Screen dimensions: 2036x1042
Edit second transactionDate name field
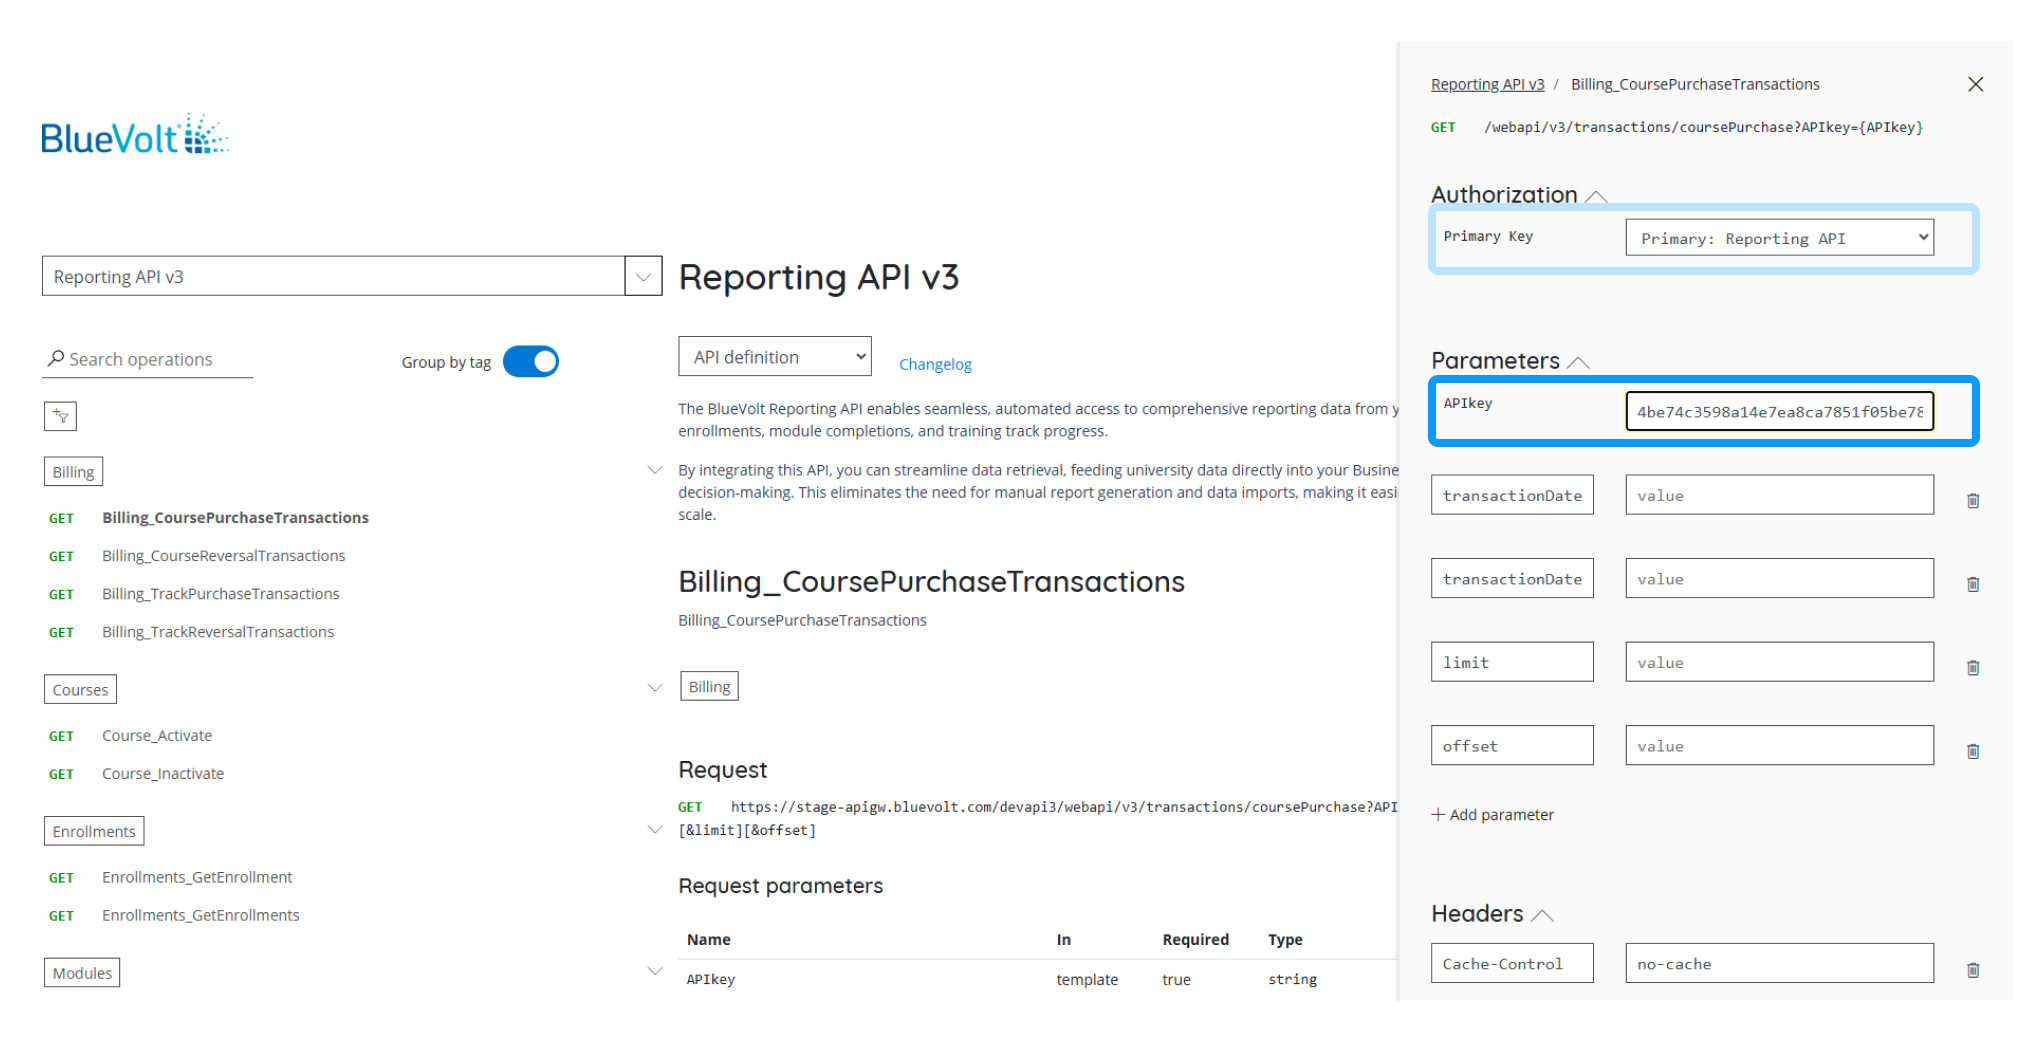point(1512,579)
